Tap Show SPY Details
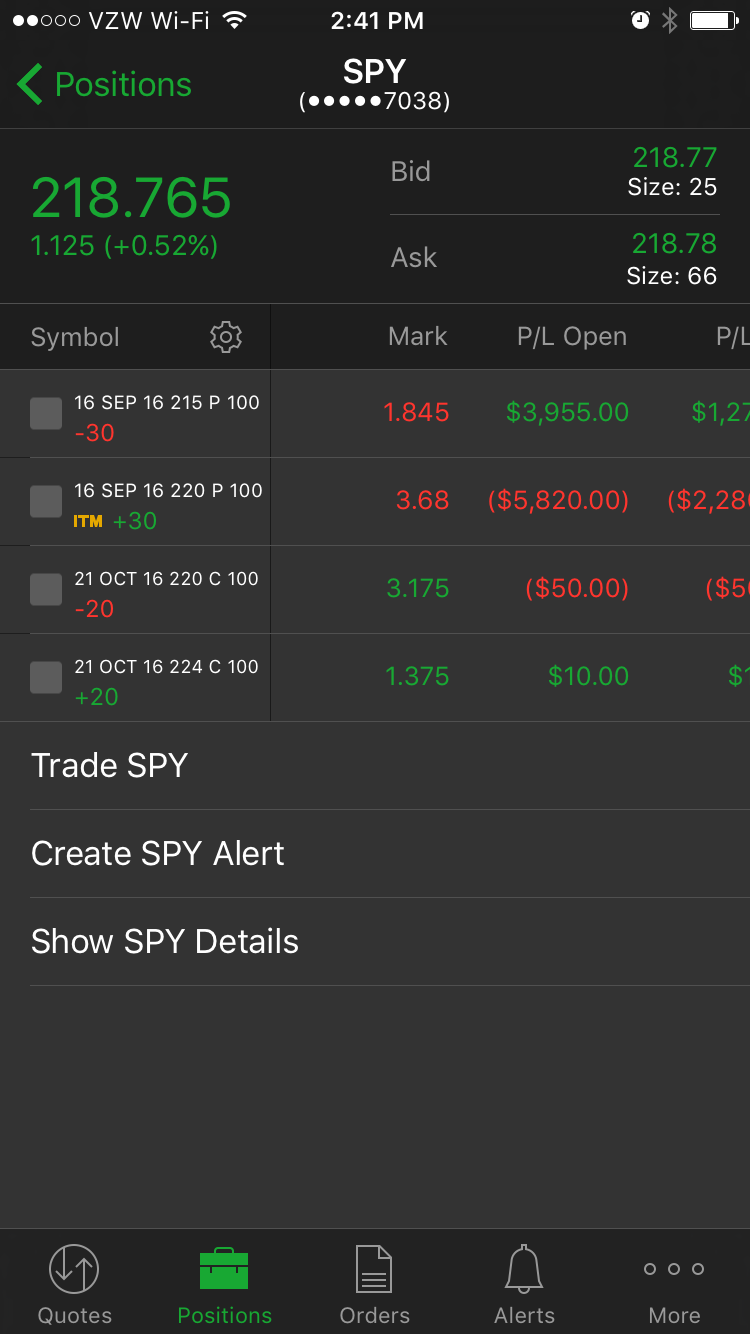 point(375,941)
